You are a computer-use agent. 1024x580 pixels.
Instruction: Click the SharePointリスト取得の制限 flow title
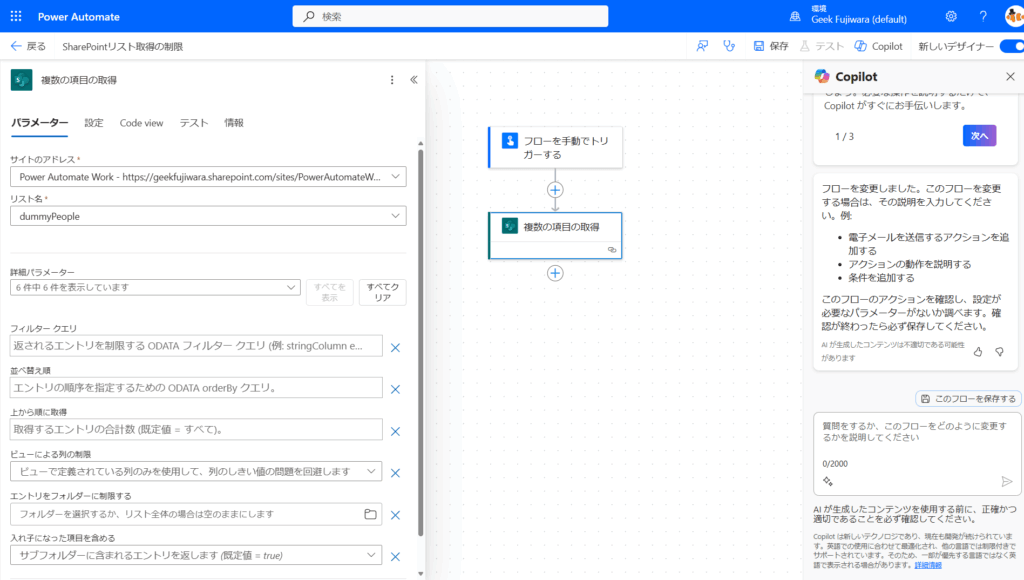pyautogui.click(x=123, y=46)
